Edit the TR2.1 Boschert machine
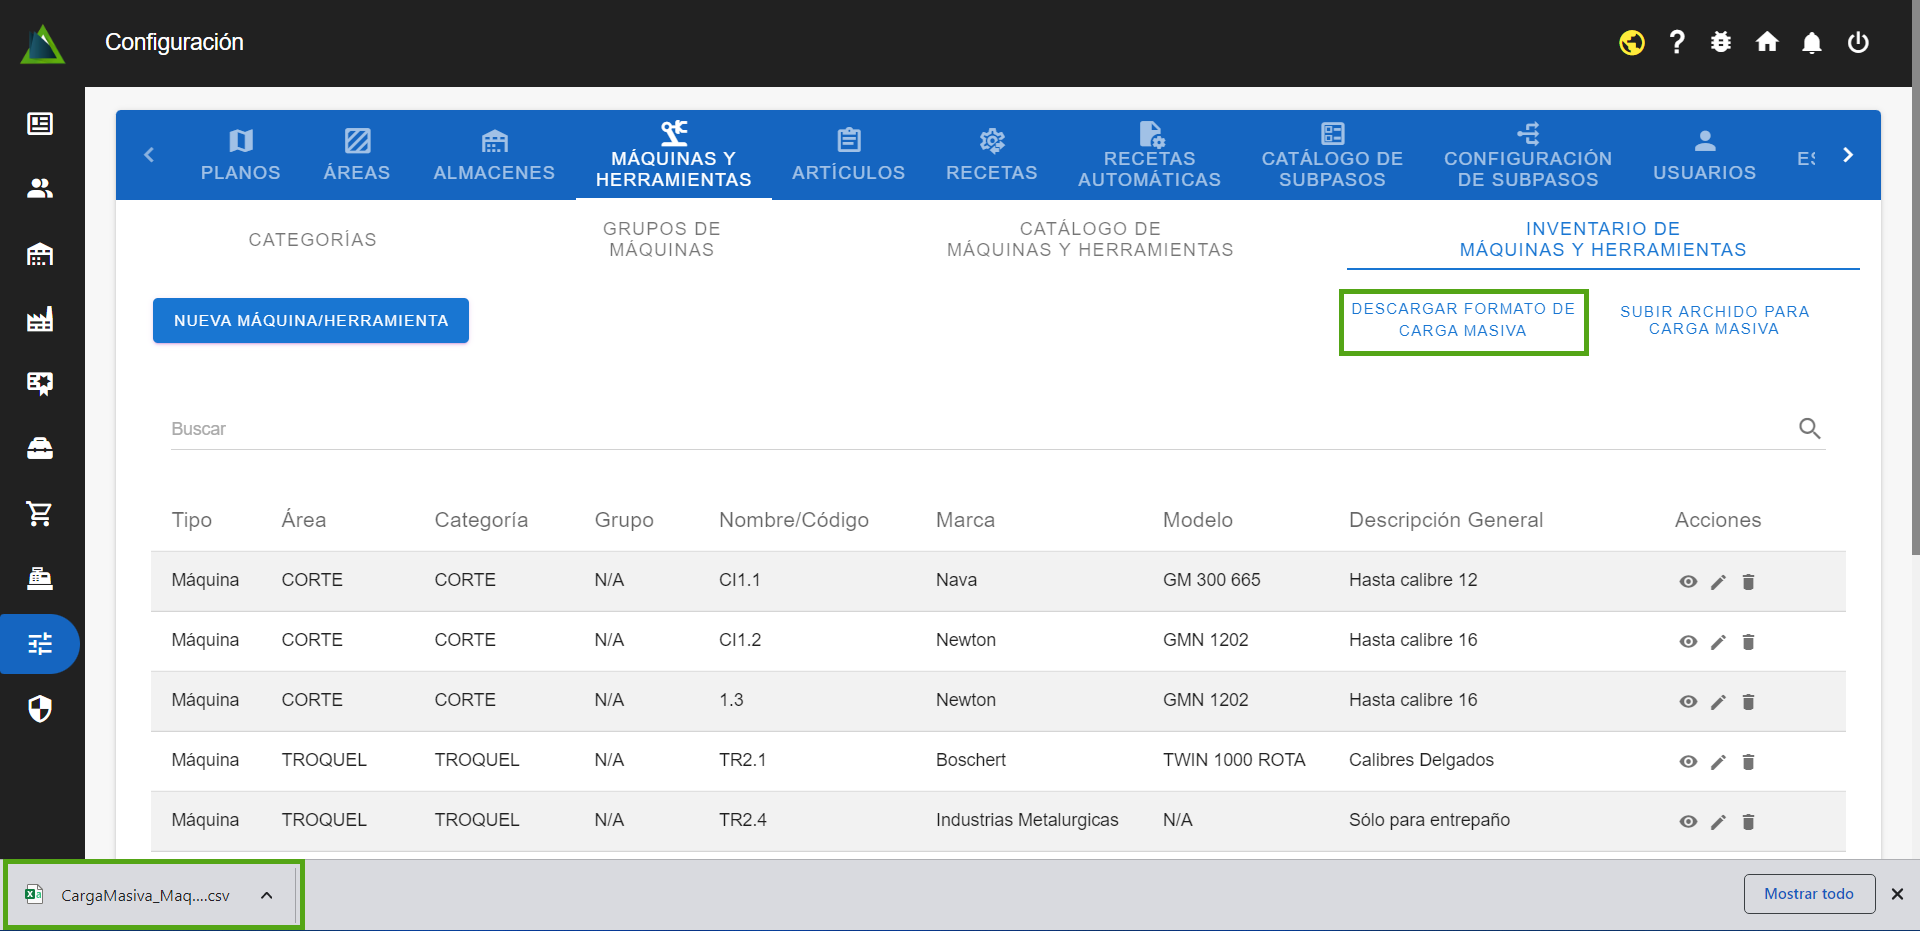The height and width of the screenshot is (931, 1920). click(1718, 762)
